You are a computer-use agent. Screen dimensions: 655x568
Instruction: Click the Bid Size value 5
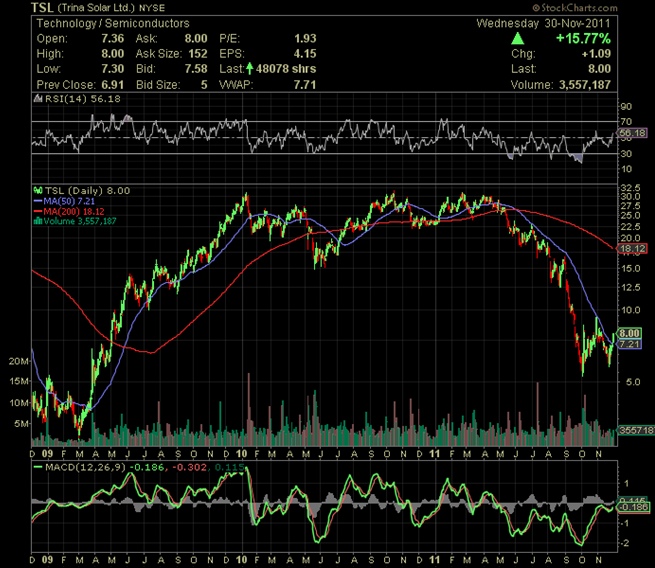pos(204,85)
